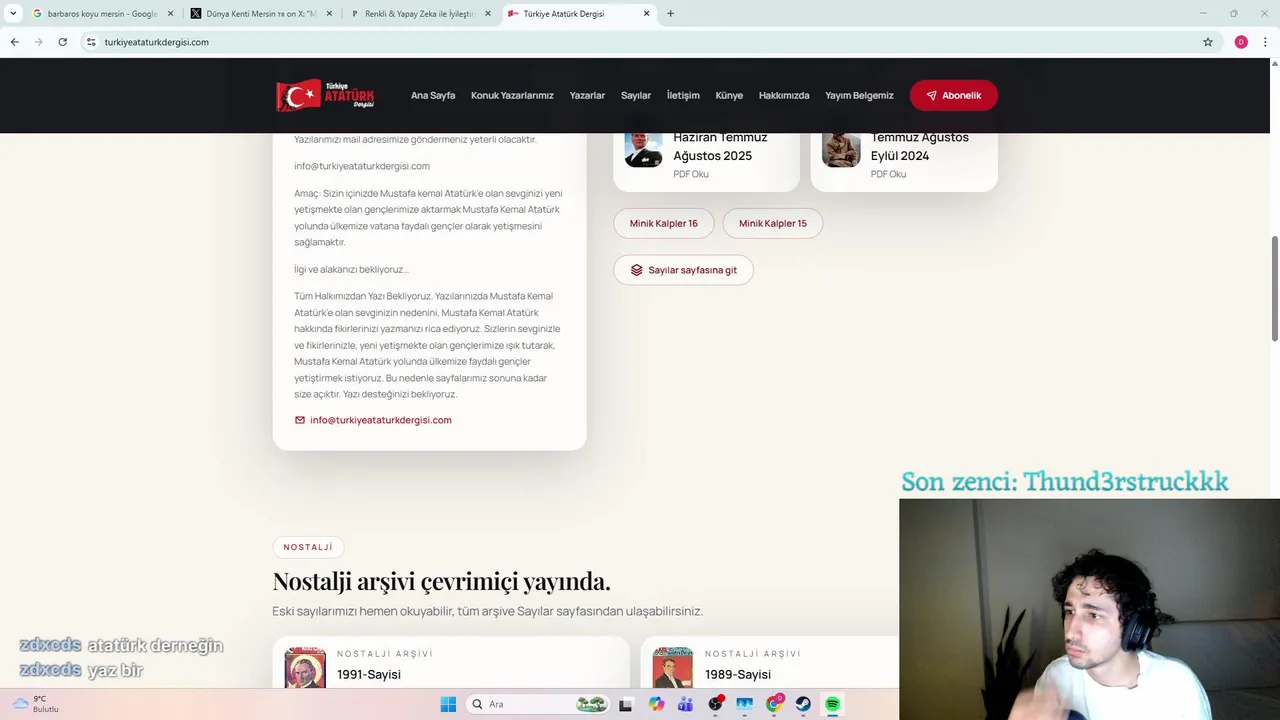The height and width of the screenshot is (720, 1280).
Task: Click the Minik Kalpler 15 chip
Action: click(773, 223)
